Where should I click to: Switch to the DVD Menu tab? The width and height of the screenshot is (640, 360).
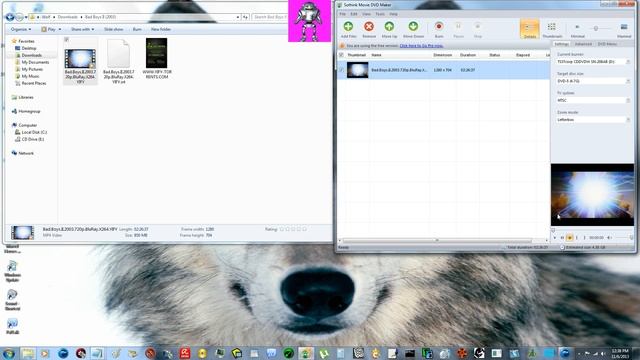607,44
